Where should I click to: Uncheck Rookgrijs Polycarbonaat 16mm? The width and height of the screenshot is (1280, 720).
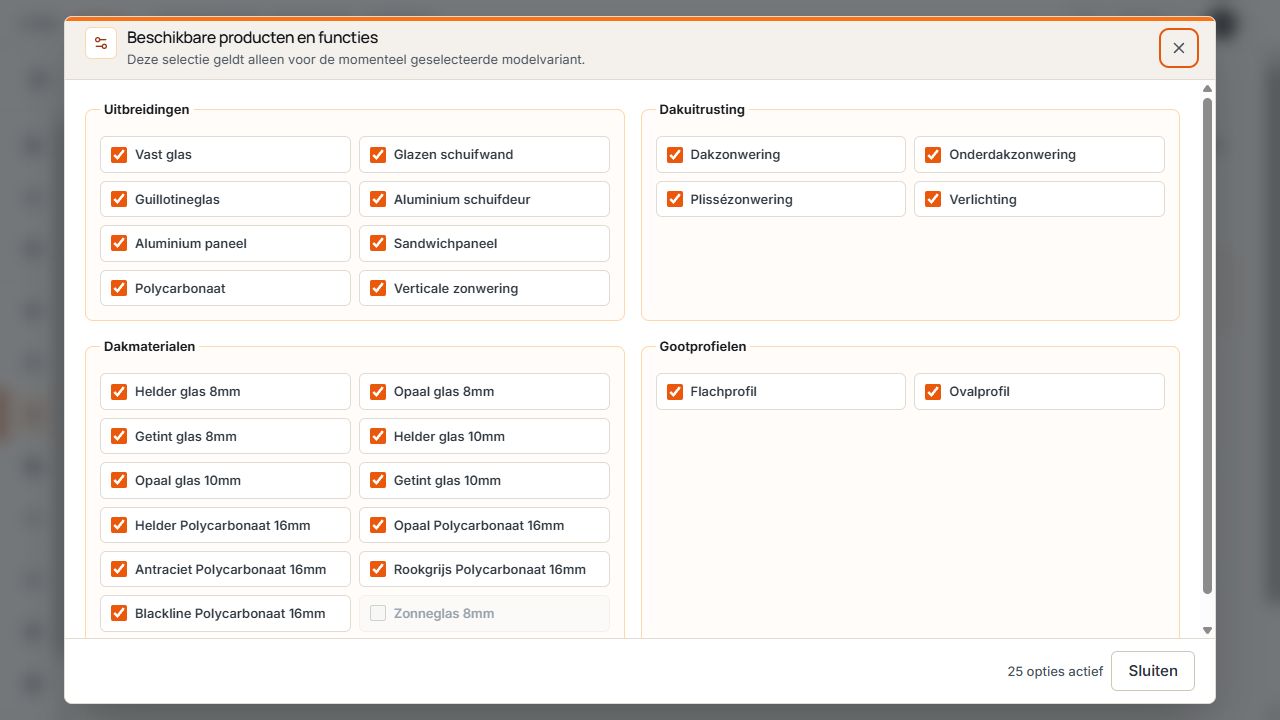tap(378, 569)
